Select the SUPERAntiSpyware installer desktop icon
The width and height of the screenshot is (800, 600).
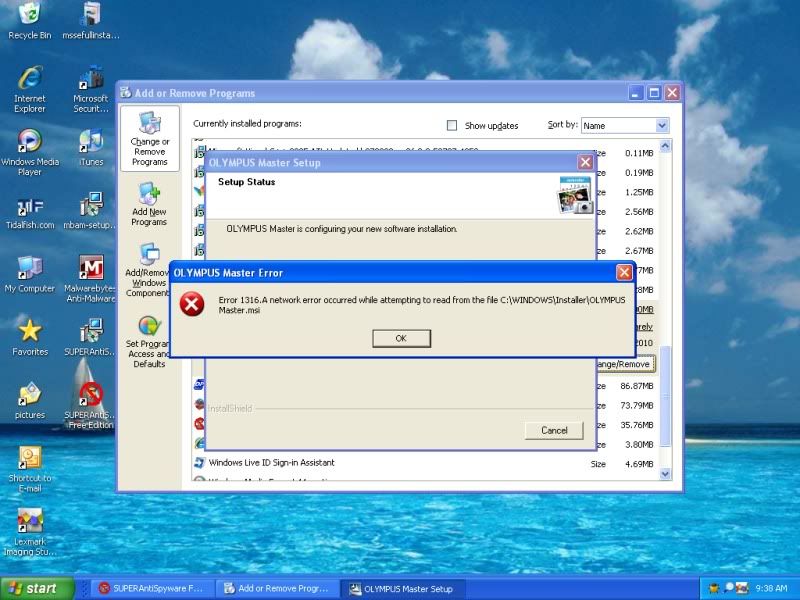91,337
